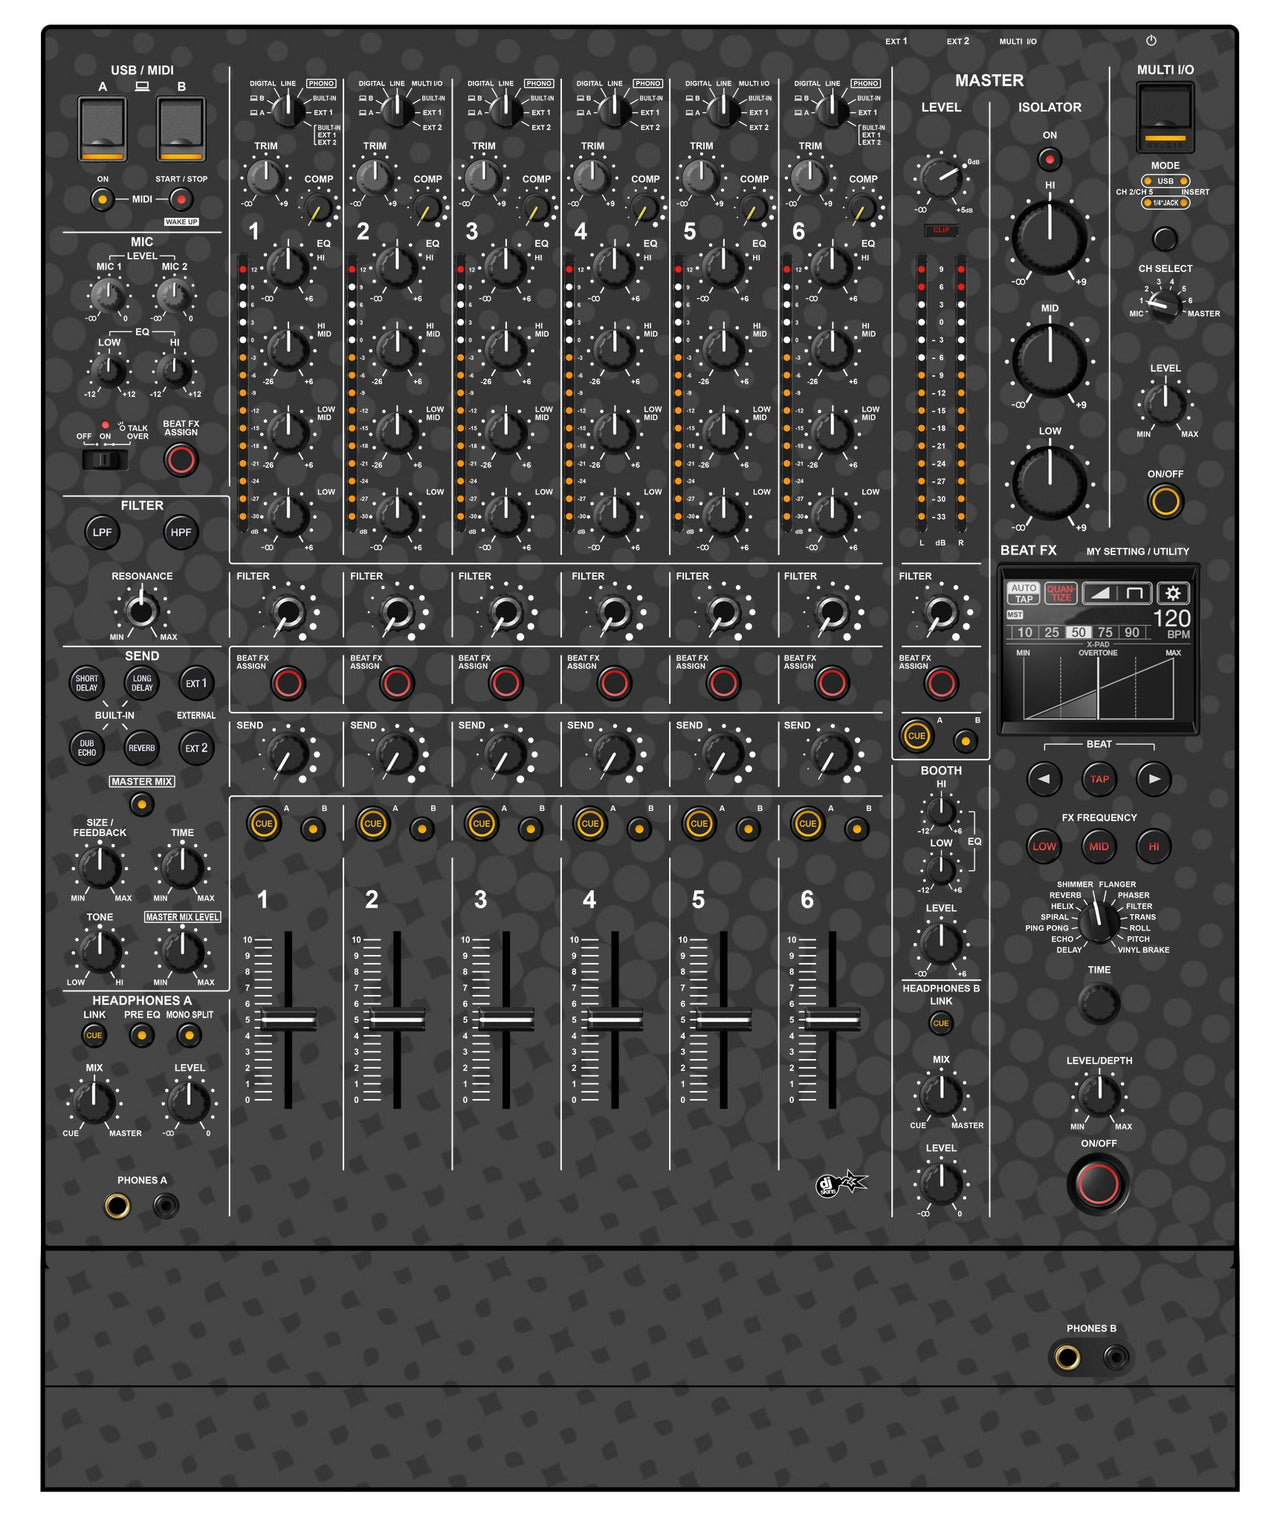
Task: Click channel 2 CUE A button
Action: click(373, 824)
